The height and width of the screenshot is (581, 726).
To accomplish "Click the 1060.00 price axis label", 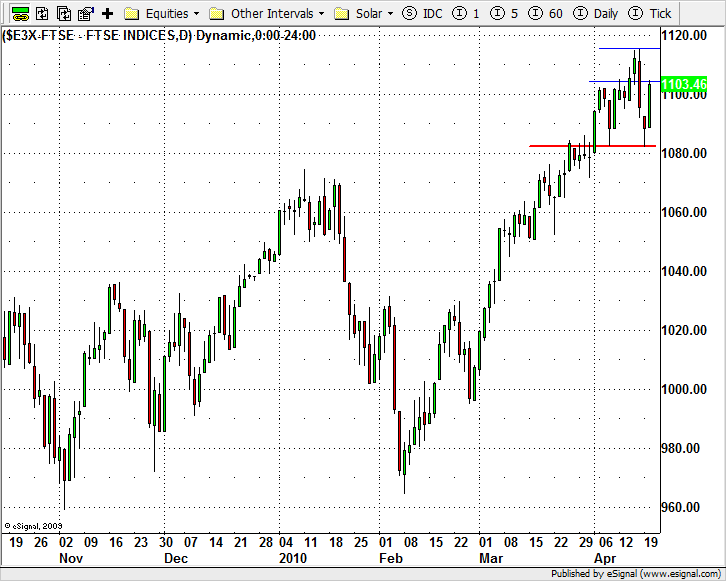I will click(x=684, y=212).
